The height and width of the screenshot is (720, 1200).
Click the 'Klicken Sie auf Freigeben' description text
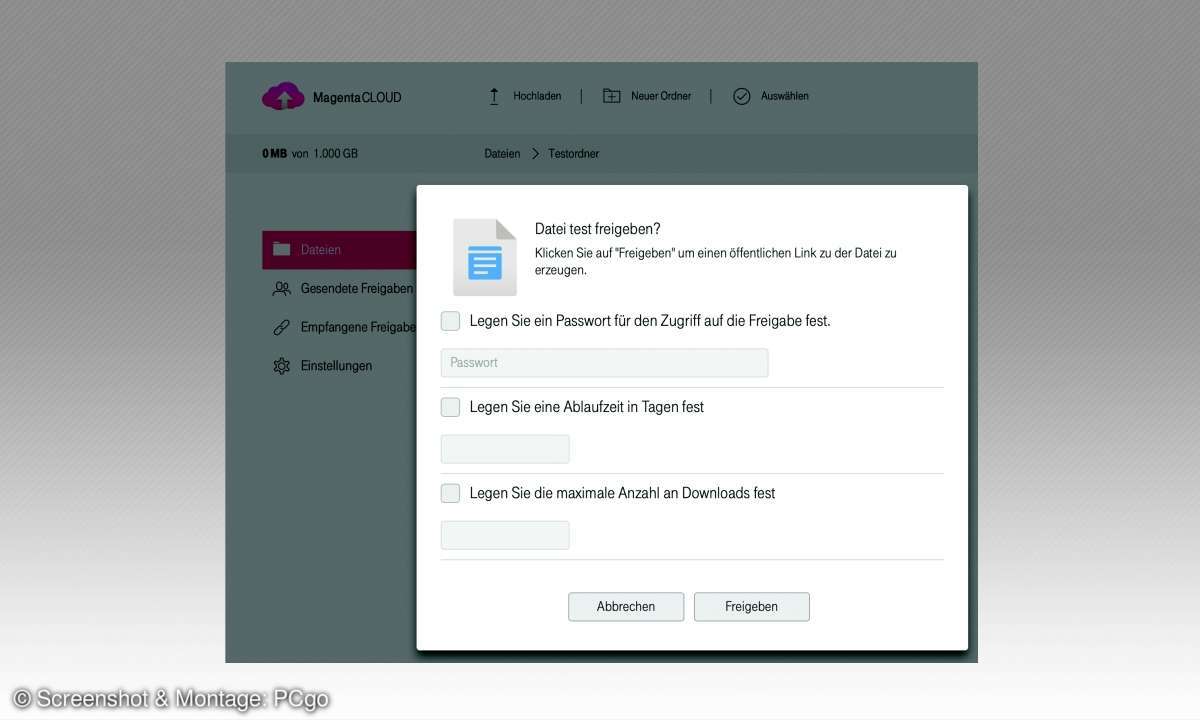click(716, 261)
